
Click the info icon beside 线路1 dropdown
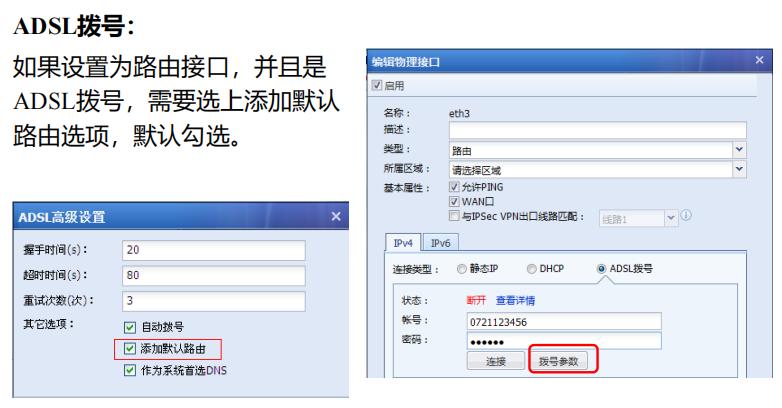[x=686, y=215]
